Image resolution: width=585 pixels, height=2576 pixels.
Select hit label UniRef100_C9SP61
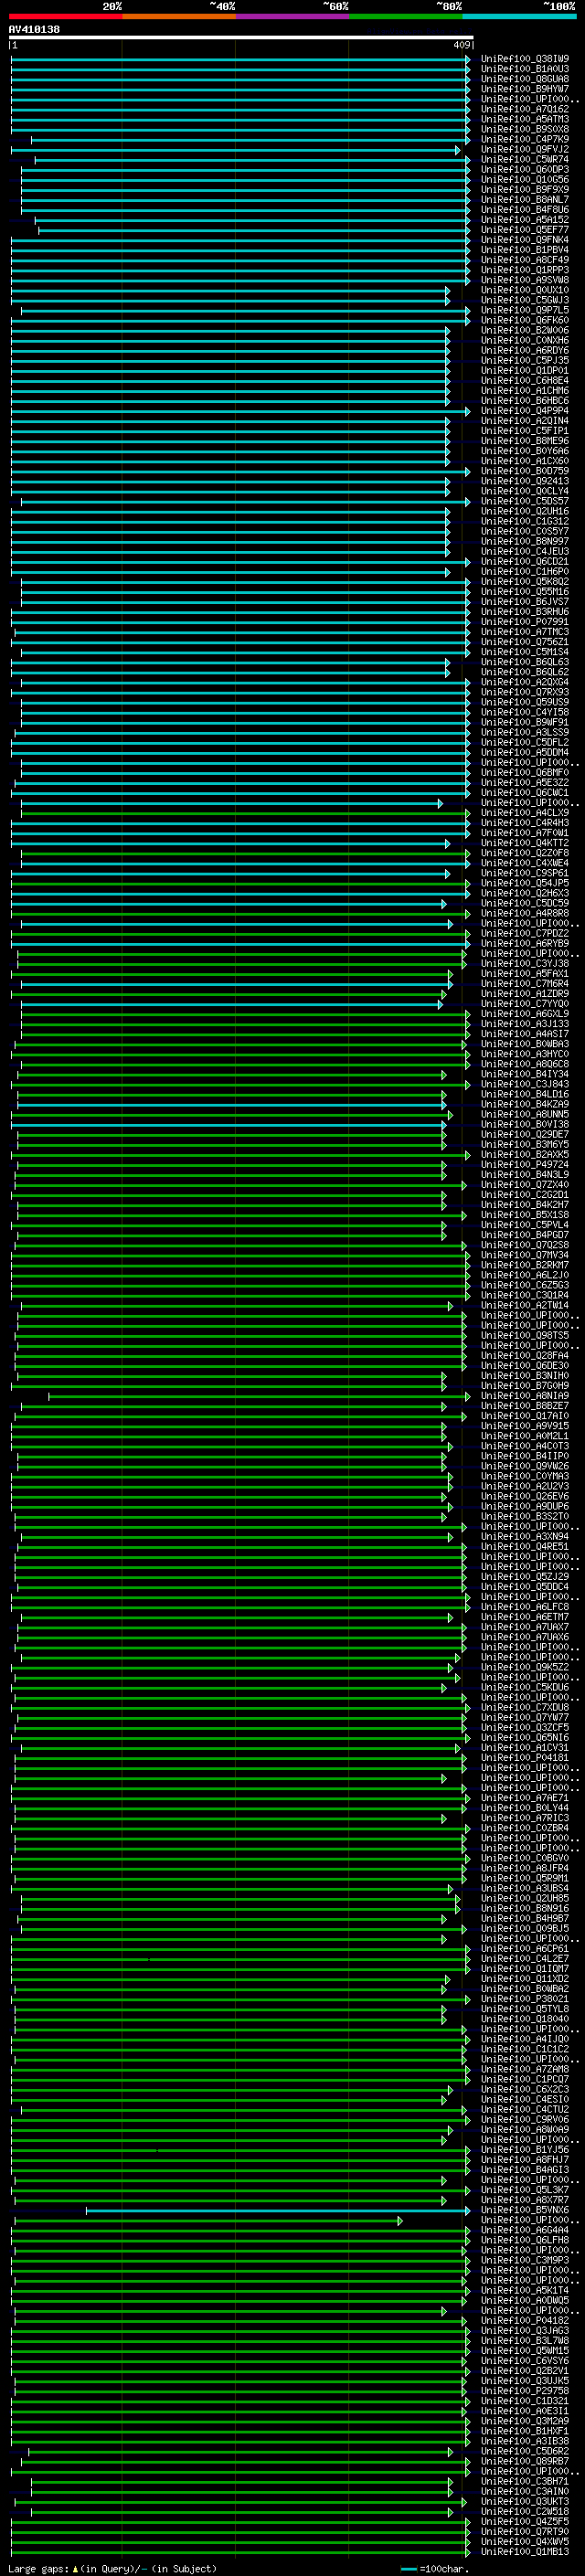(x=525, y=873)
